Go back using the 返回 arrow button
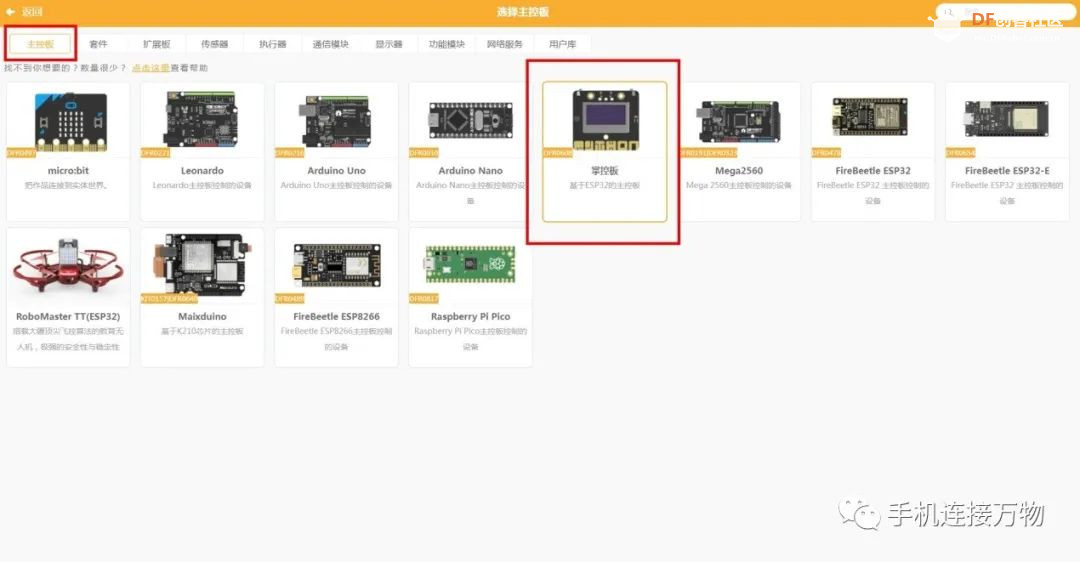 pyautogui.click(x=24, y=12)
